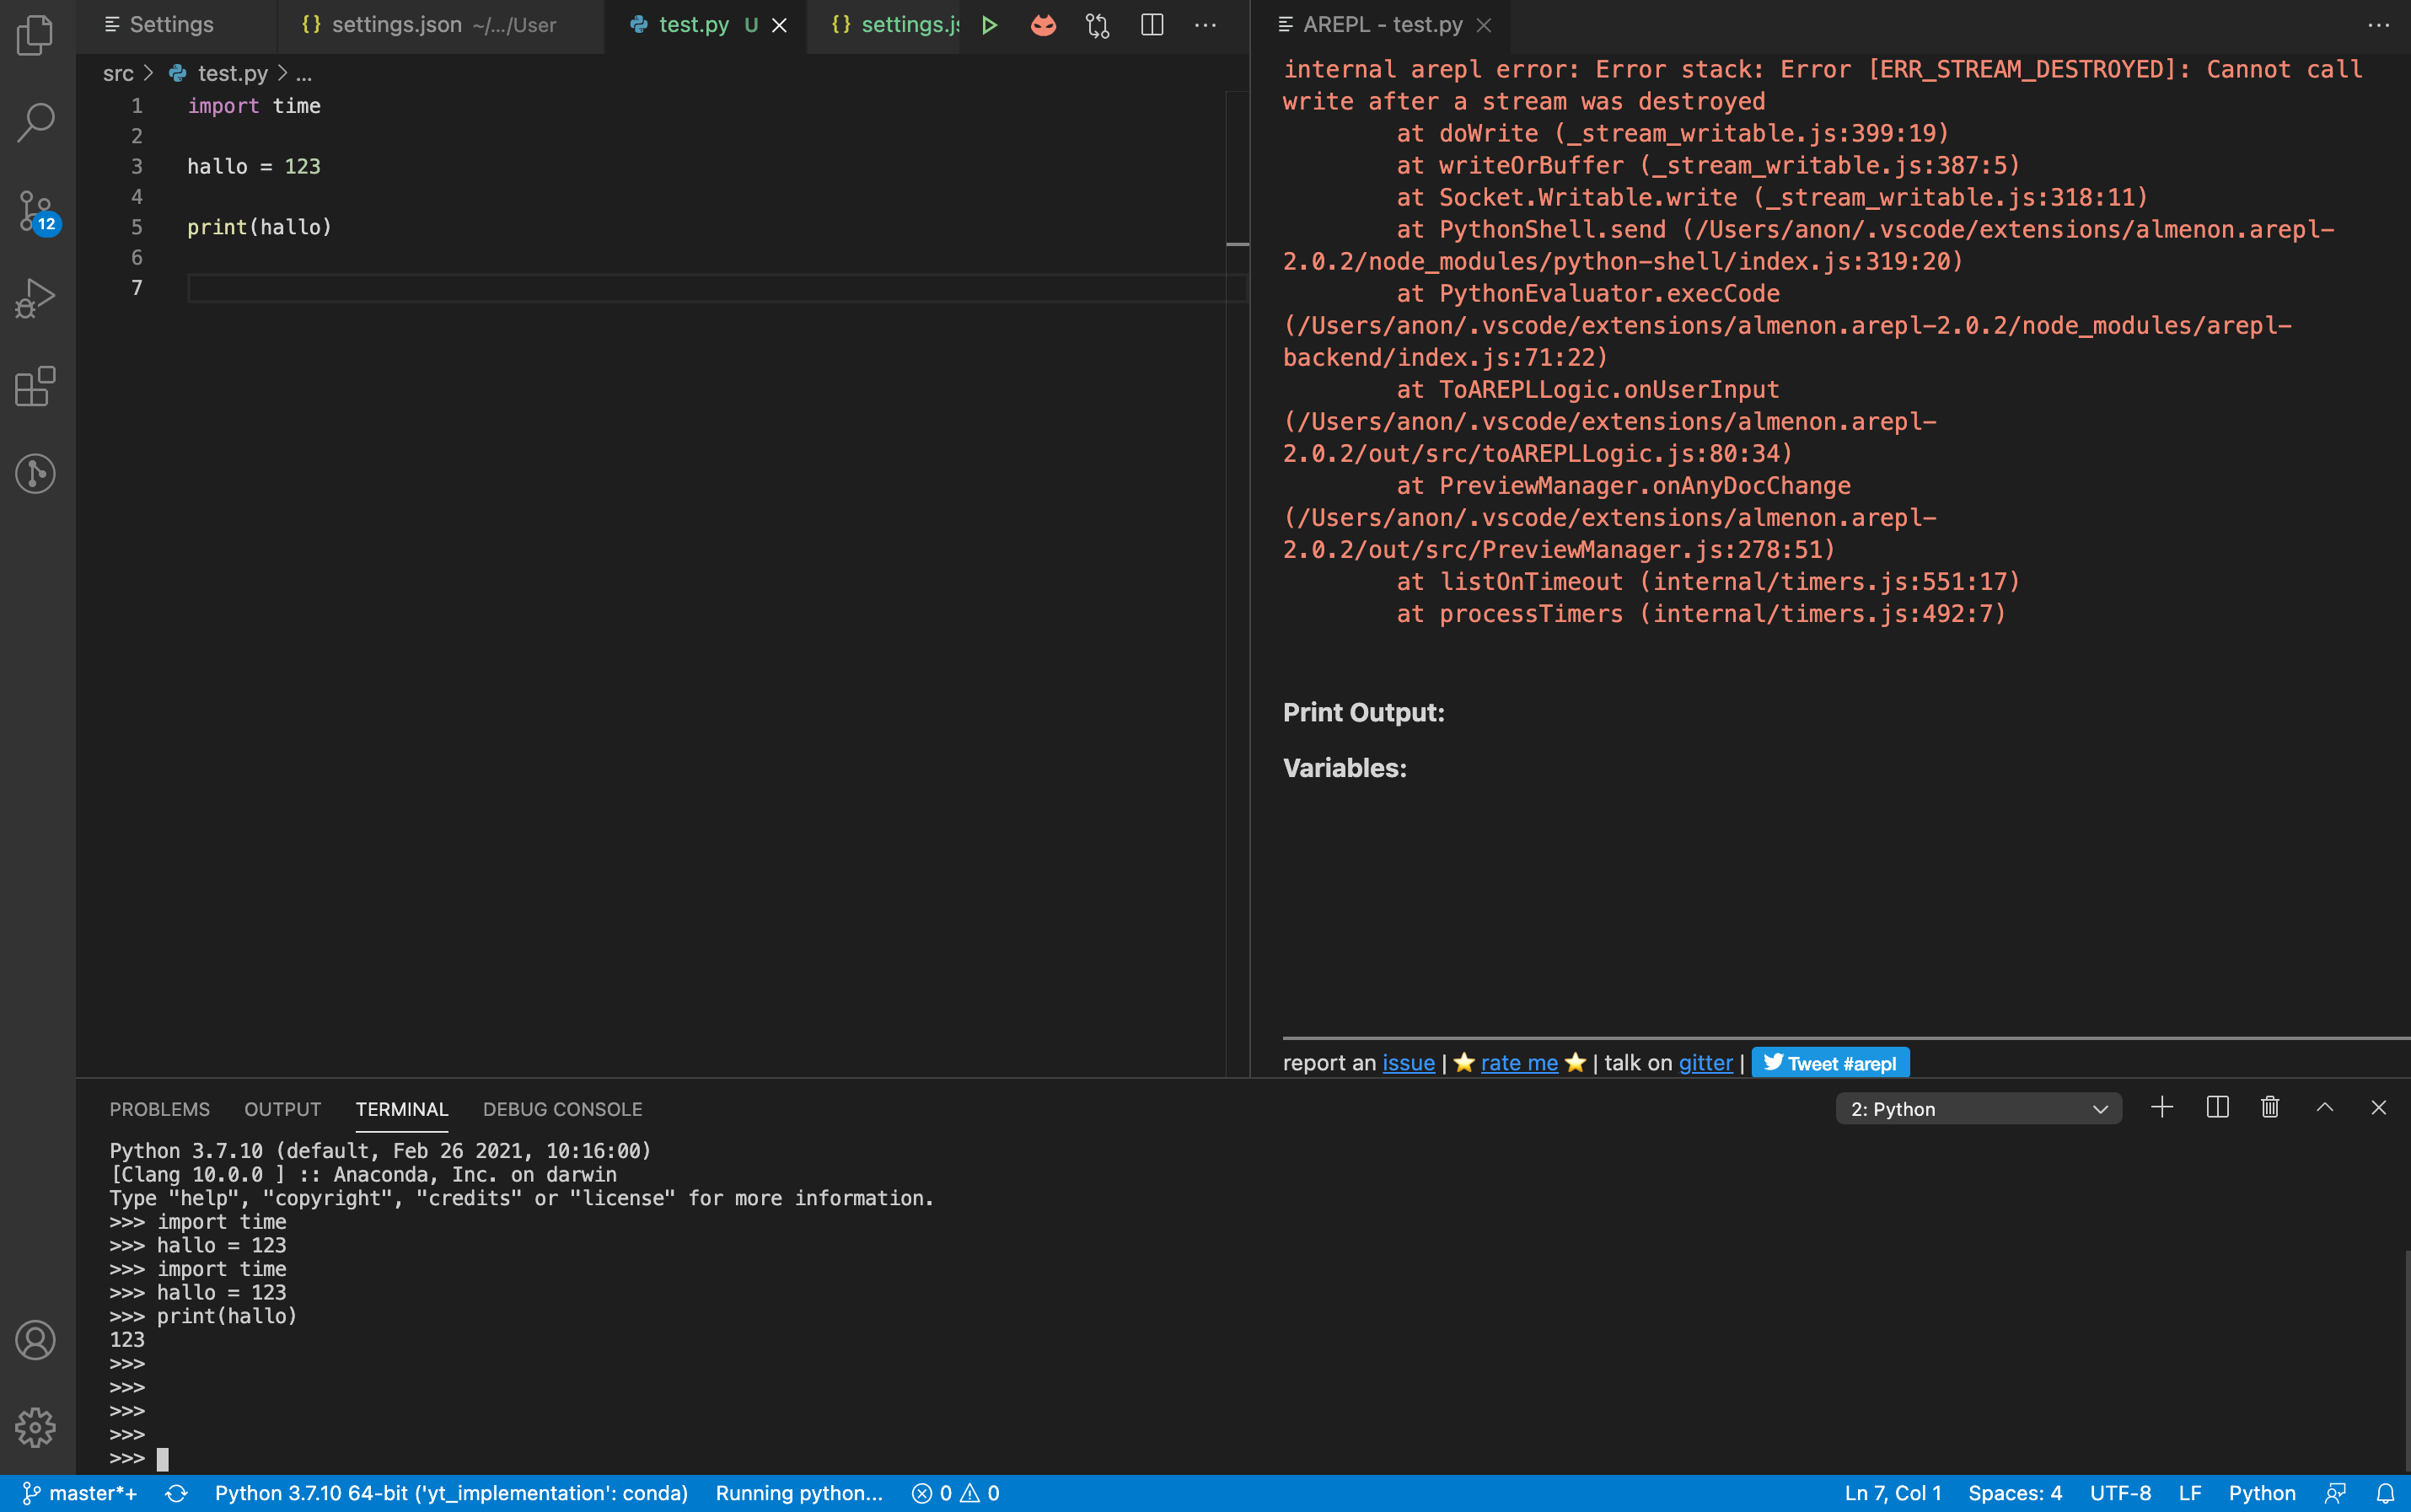Open the Extensions view in the activity bar
This screenshot has width=2411, height=1512.
coord(36,387)
